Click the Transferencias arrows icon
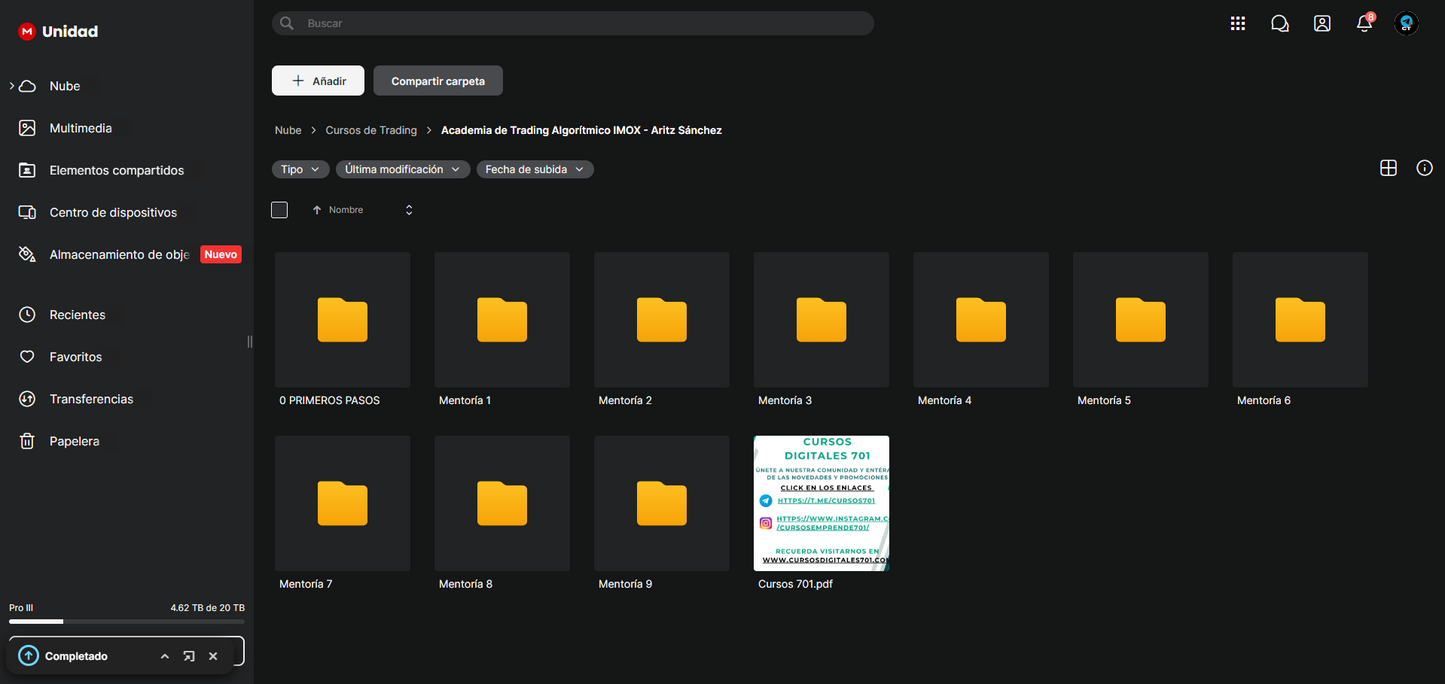 [28, 398]
